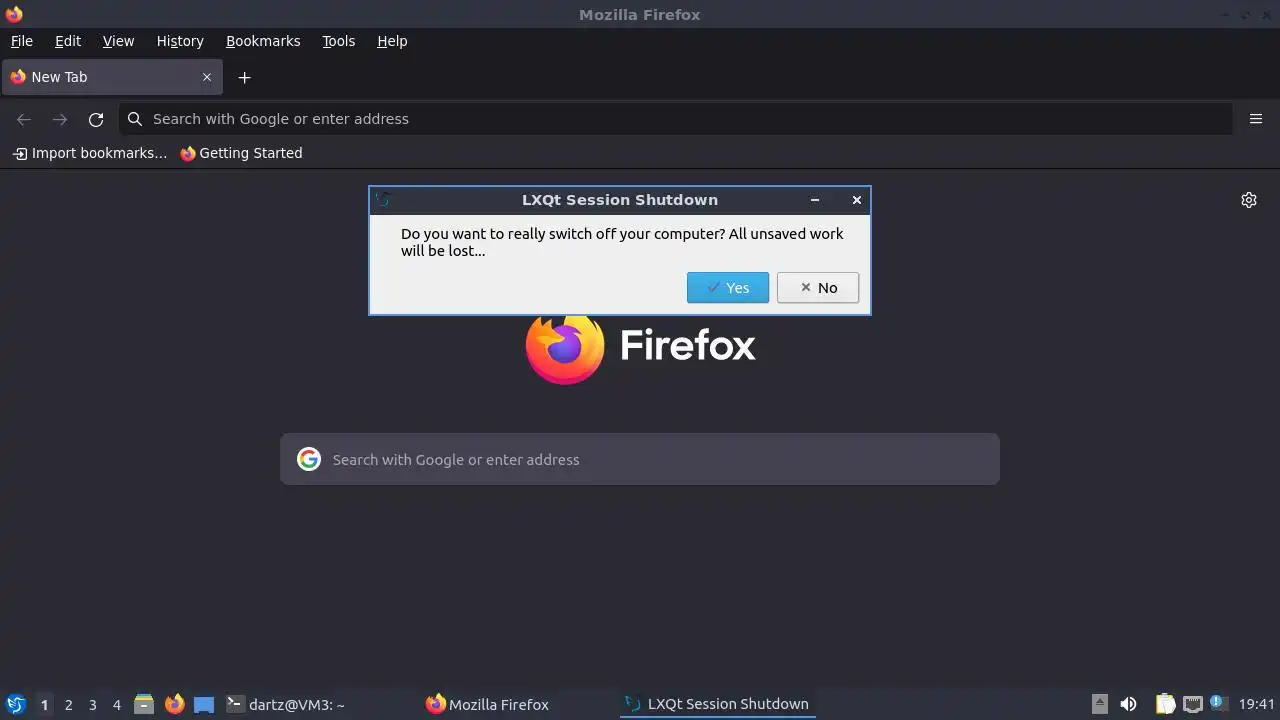Confirm shutdown with the Yes button
Screen dimensions: 1280x720
(728, 287)
